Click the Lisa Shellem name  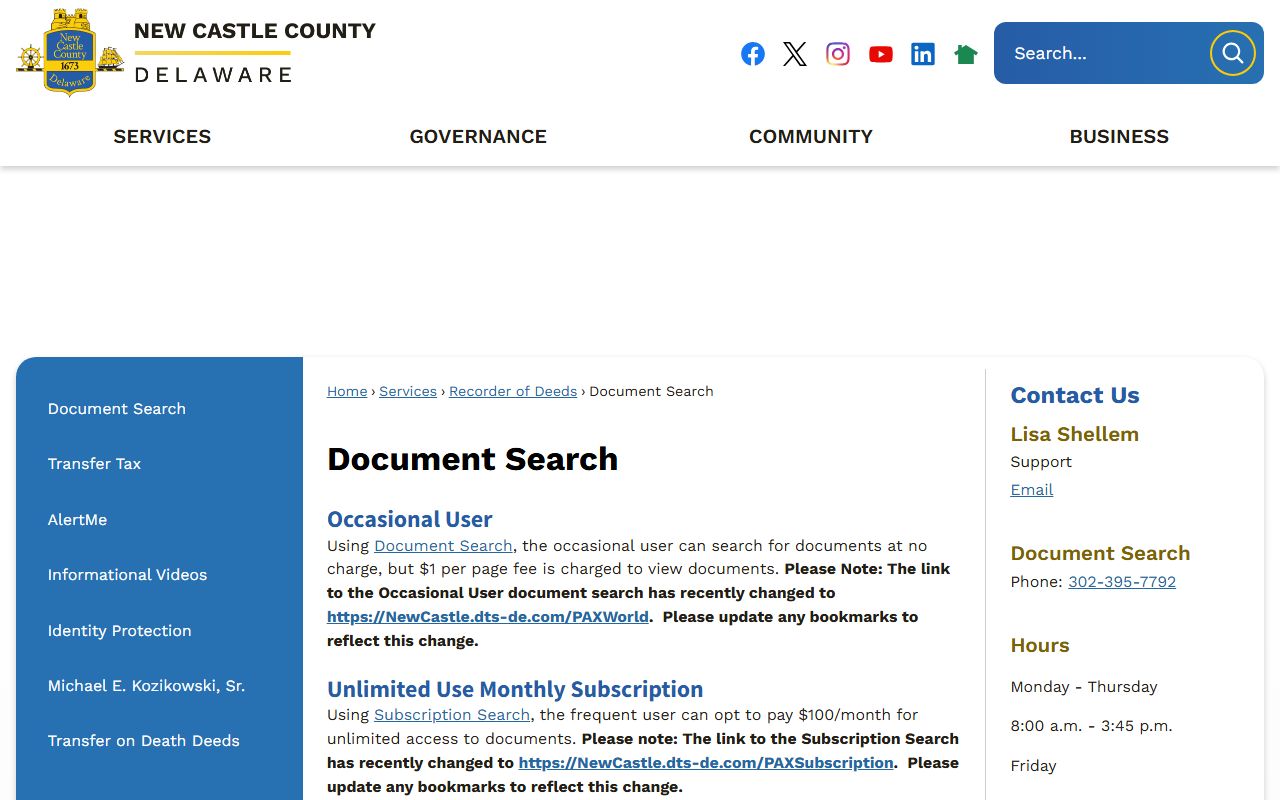[1075, 434]
